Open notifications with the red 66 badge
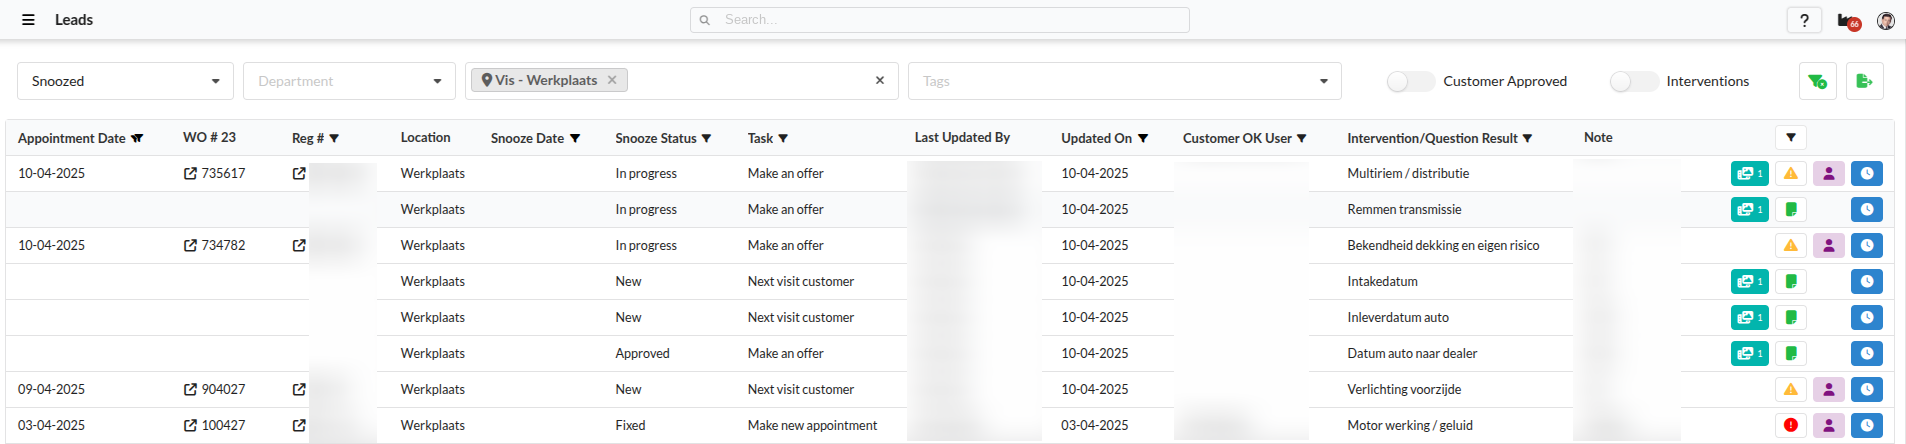This screenshot has width=1906, height=444. pos(1847,21)
